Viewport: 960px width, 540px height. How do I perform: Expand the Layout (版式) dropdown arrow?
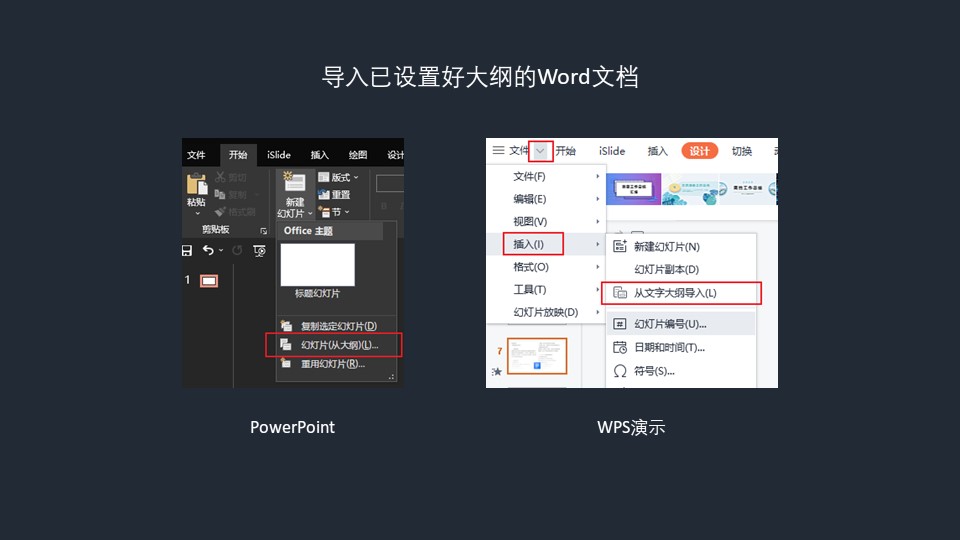click(356, 178)
